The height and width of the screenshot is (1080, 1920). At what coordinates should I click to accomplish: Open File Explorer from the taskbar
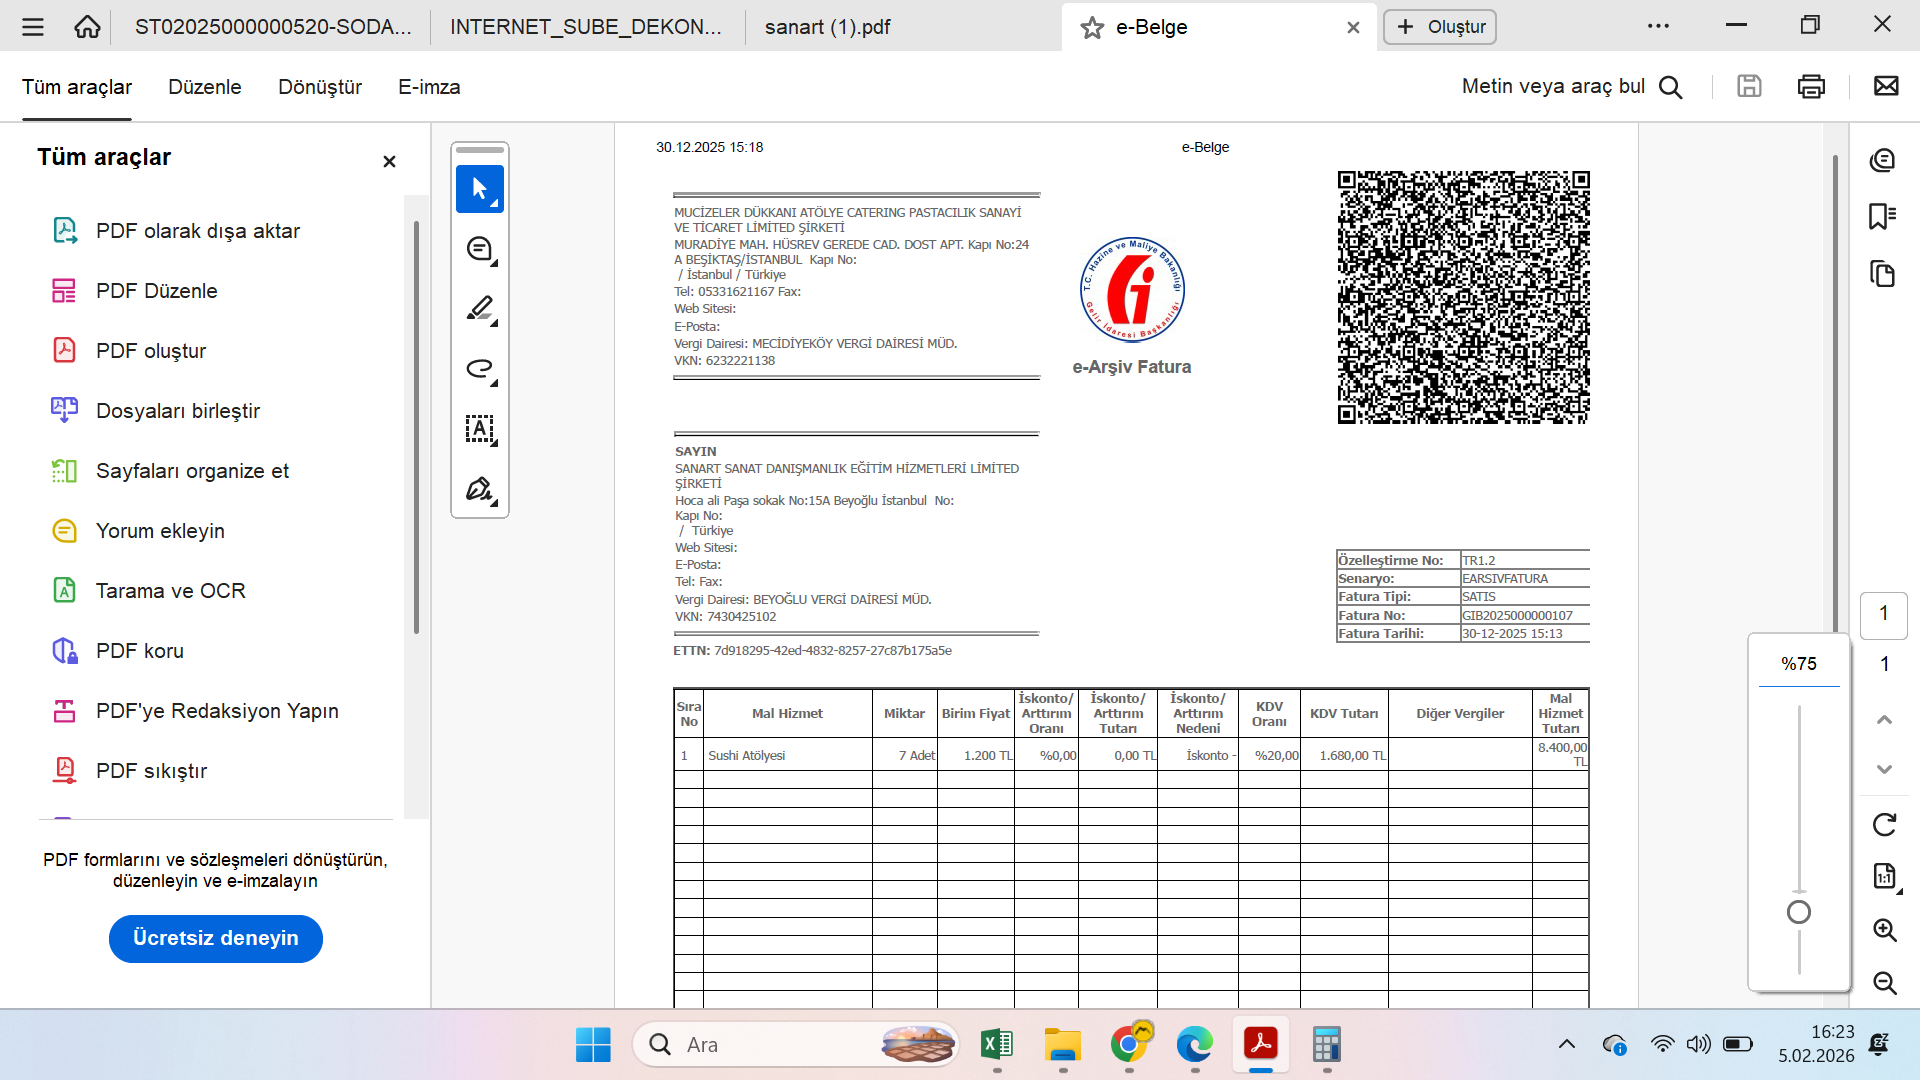click(x=1063, y=1044)
